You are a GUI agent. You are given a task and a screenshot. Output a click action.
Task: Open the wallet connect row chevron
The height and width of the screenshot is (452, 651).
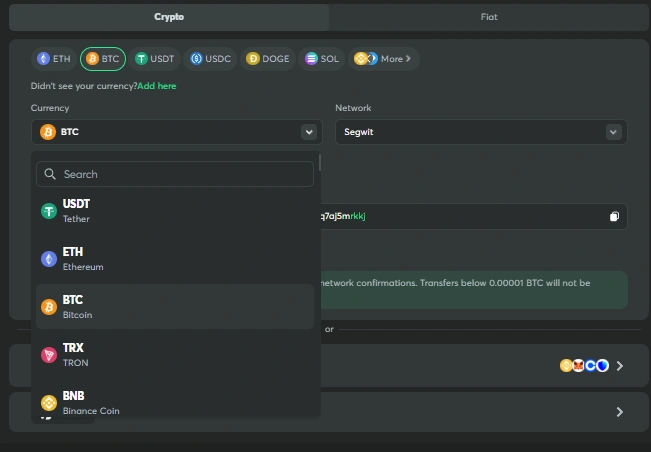620,366
